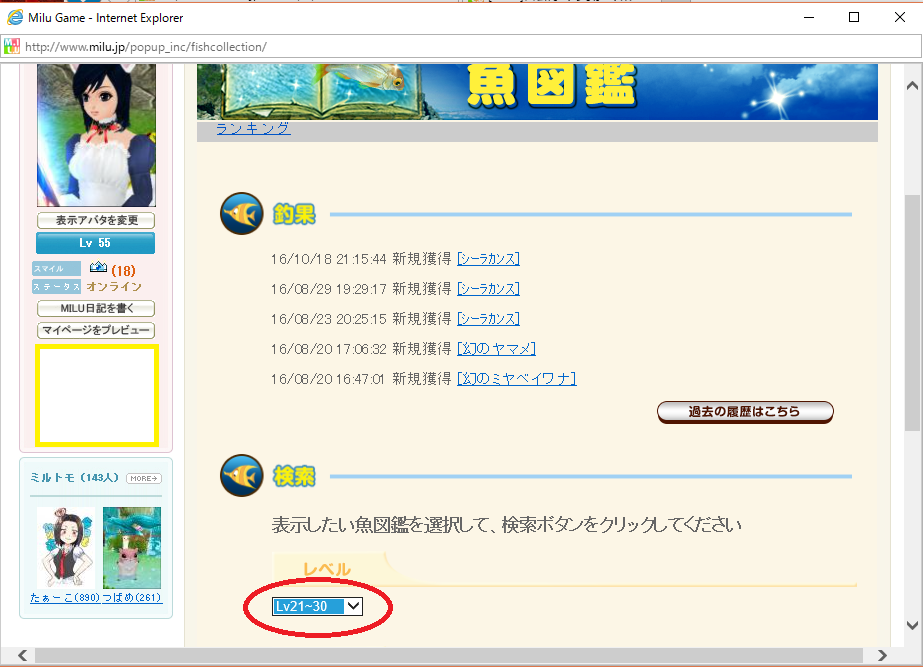Click the address bar URL field
This screenshot has height=667, width=923.
coord(400,46)
